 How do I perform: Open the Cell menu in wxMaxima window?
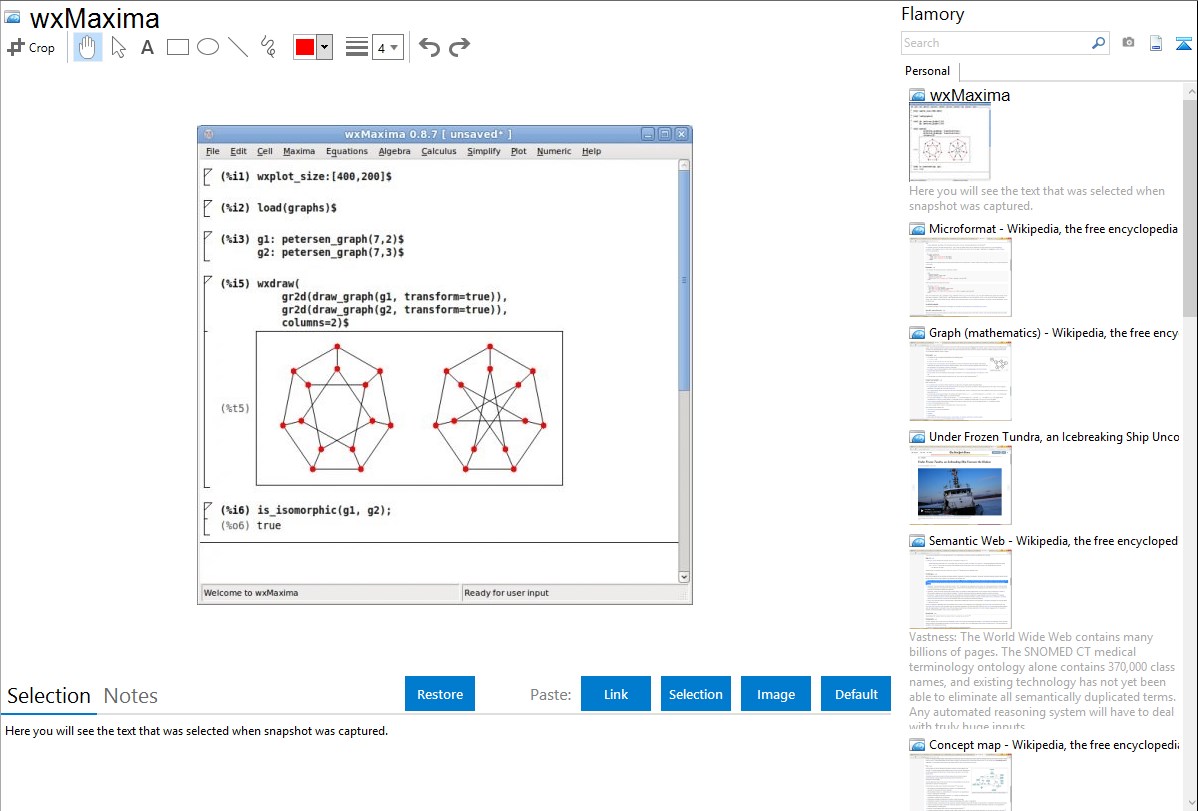[x=264, y=151]
